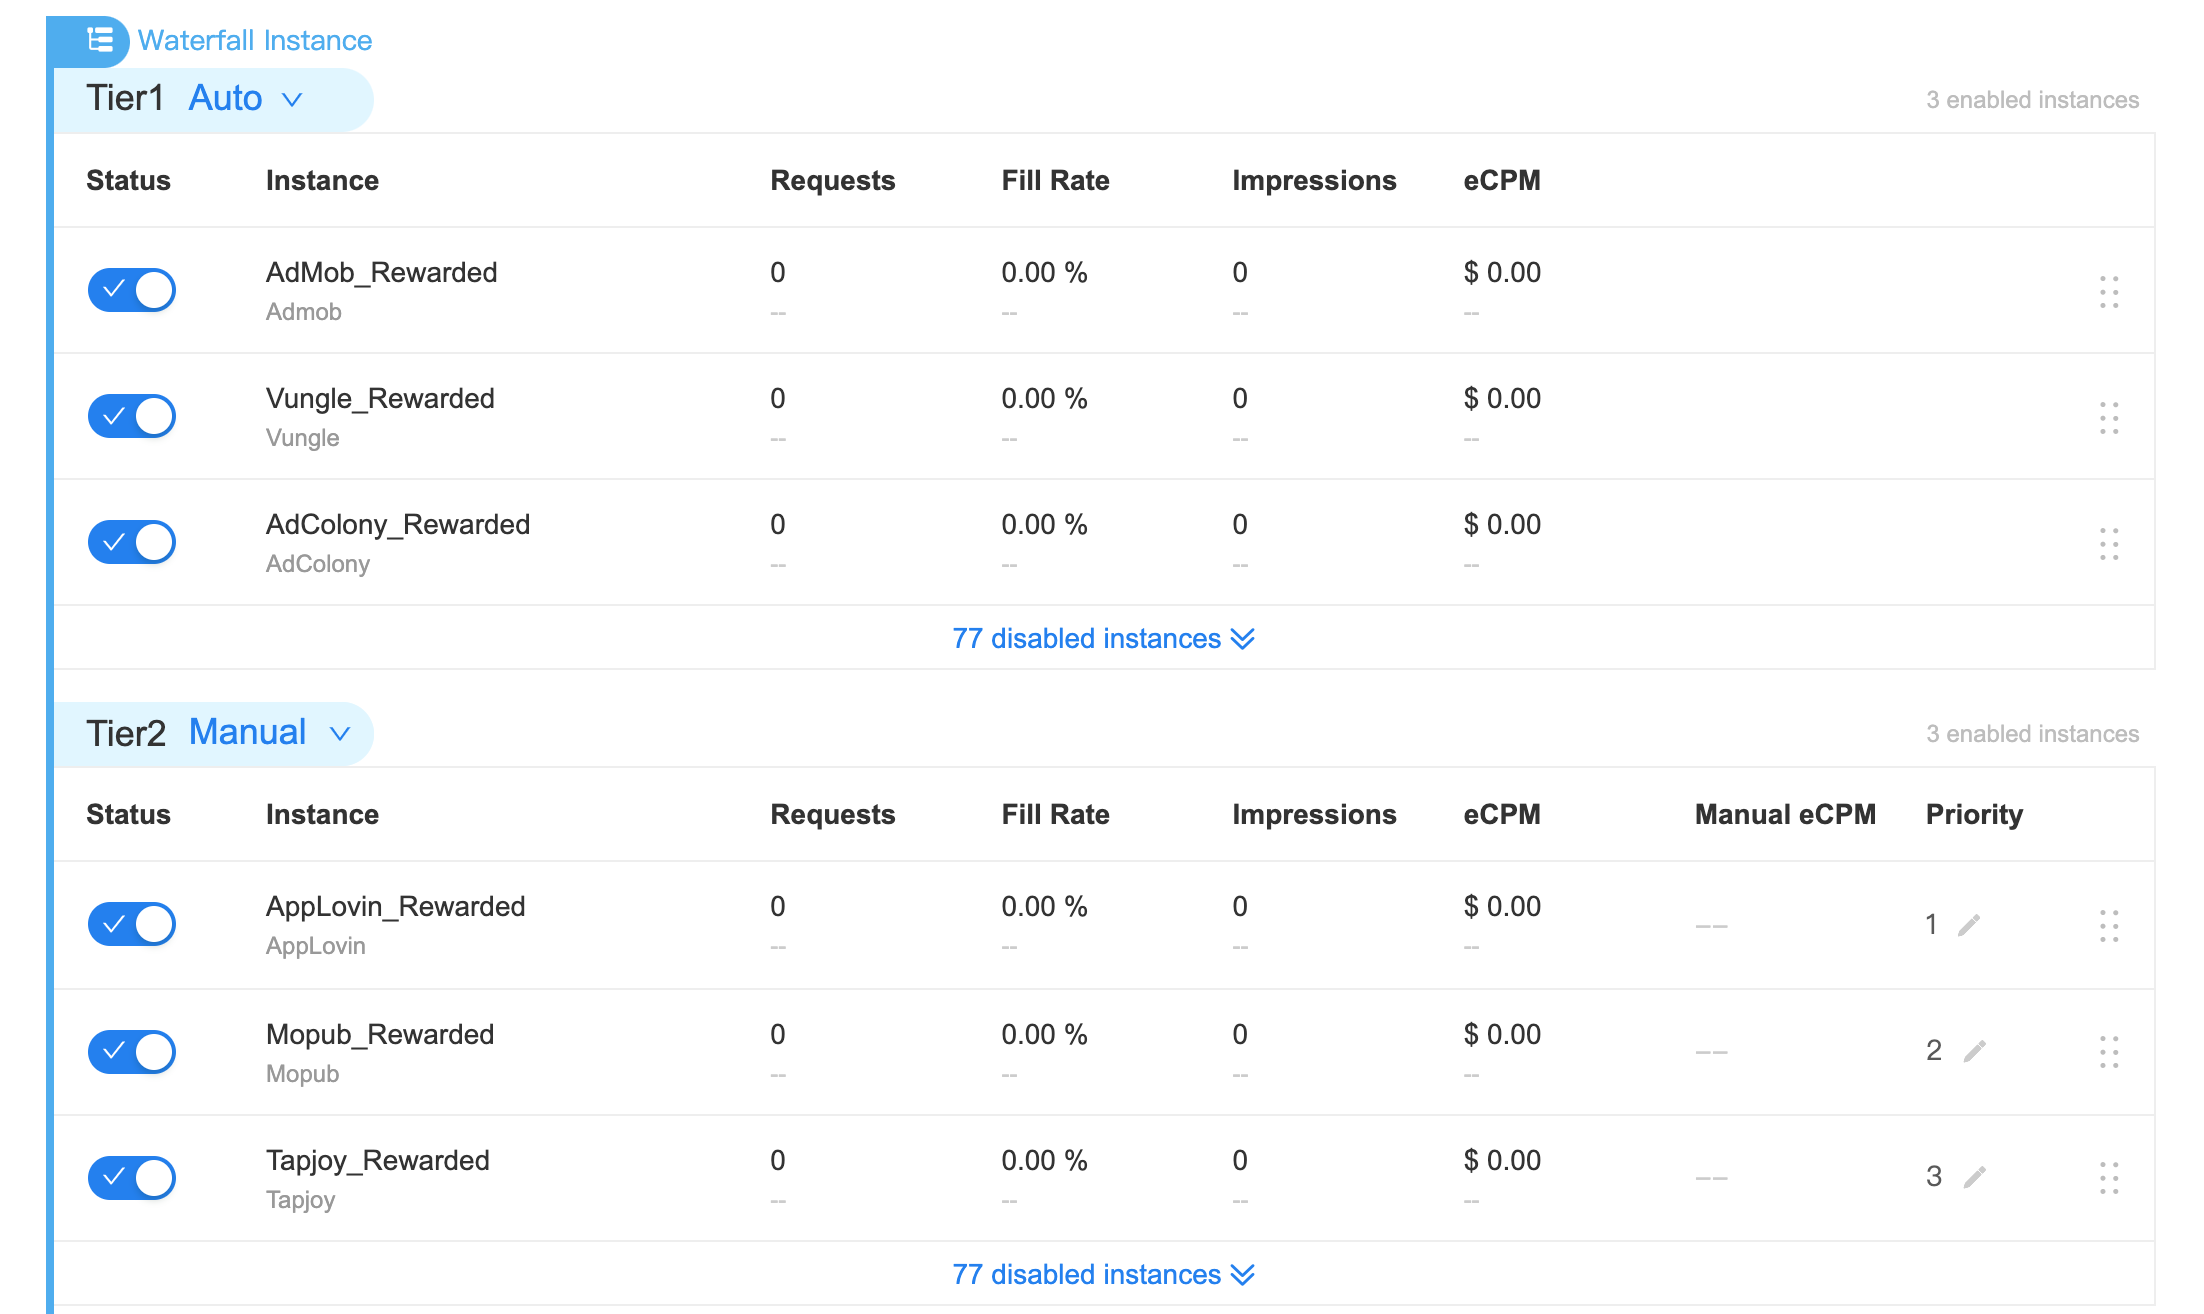Disable the AdColony_Rewarded instance toggle
The image size is (2204, 1314).
coord(132,542)
